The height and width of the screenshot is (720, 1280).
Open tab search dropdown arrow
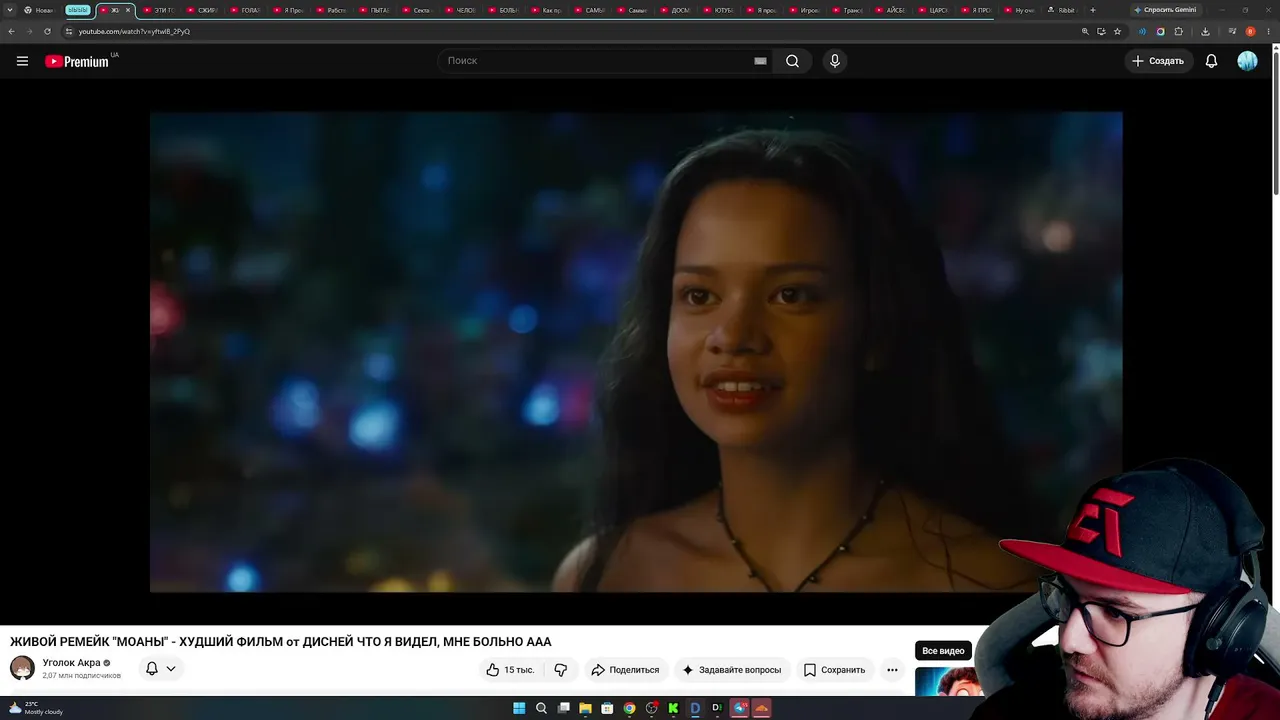[10, 10]
